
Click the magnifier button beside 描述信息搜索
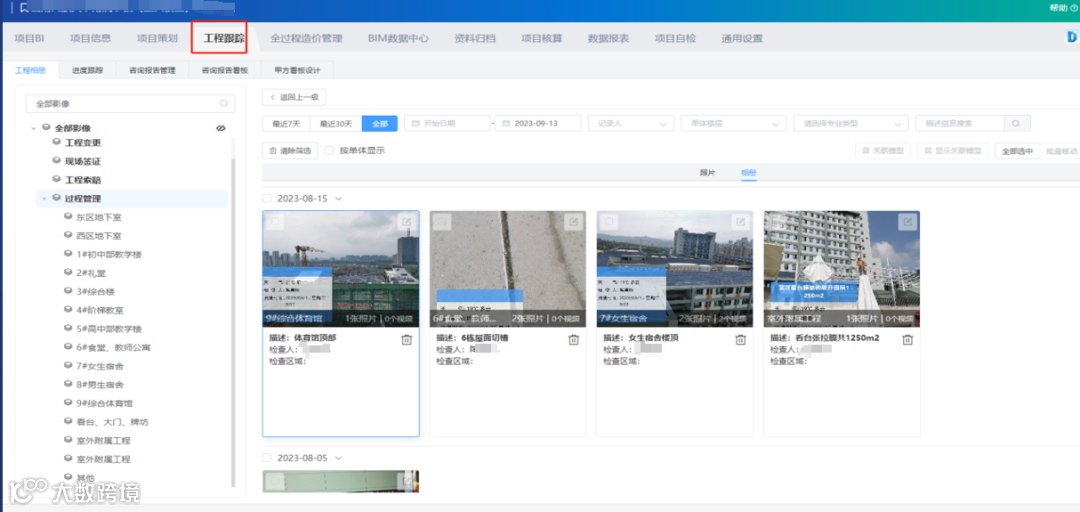1017,123
